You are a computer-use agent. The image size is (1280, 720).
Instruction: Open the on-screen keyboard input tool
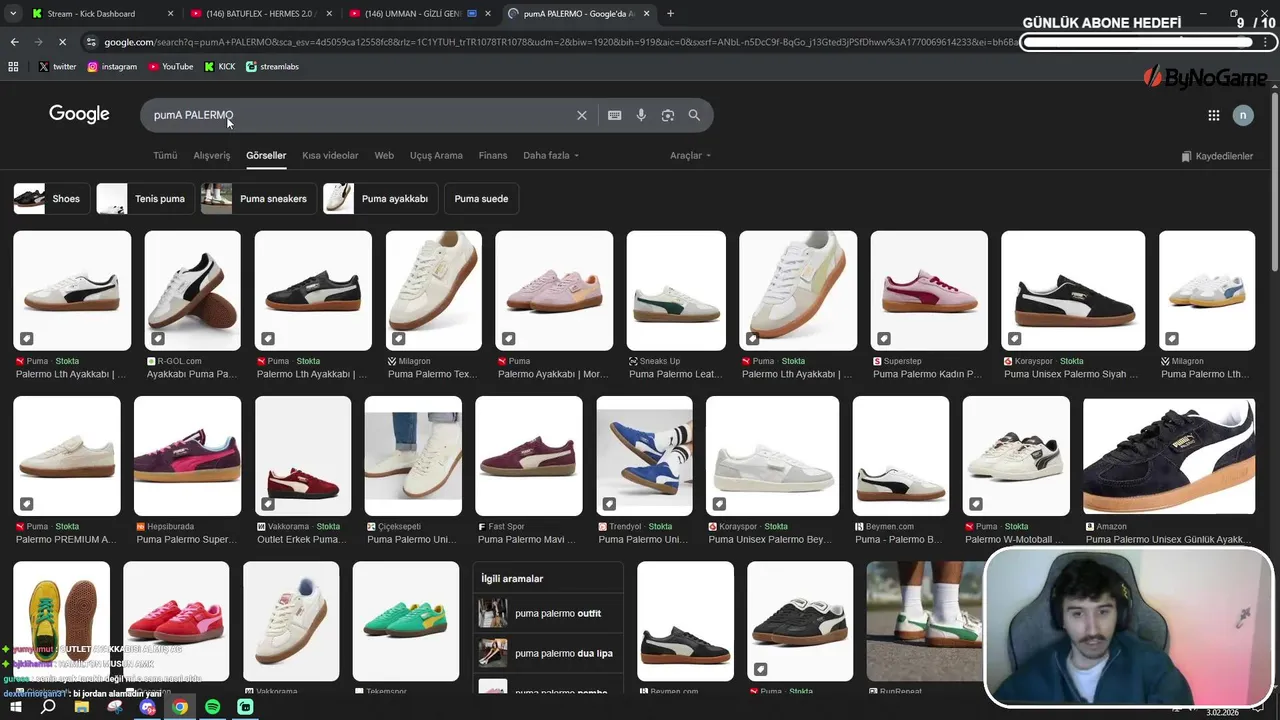point(615,115)
